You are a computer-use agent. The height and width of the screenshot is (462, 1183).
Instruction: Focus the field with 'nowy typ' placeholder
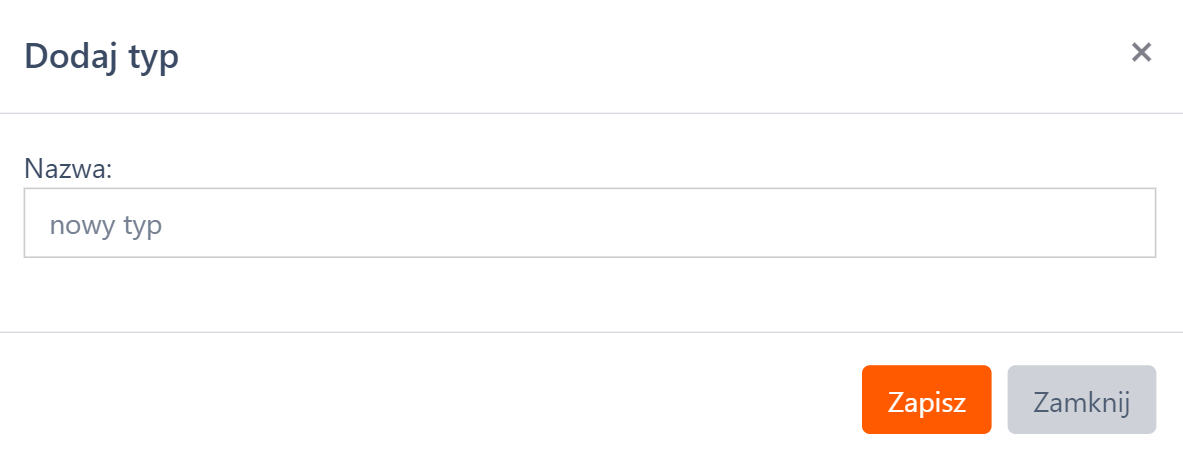589,223
